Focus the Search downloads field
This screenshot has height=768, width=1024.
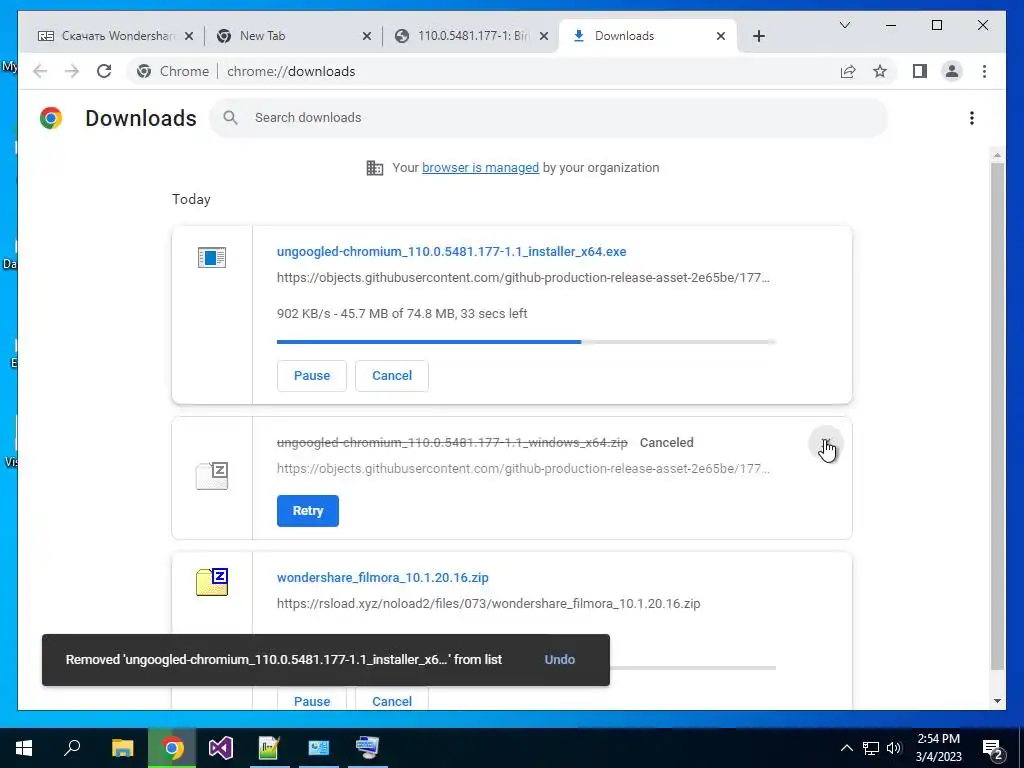tap(549, 118)
